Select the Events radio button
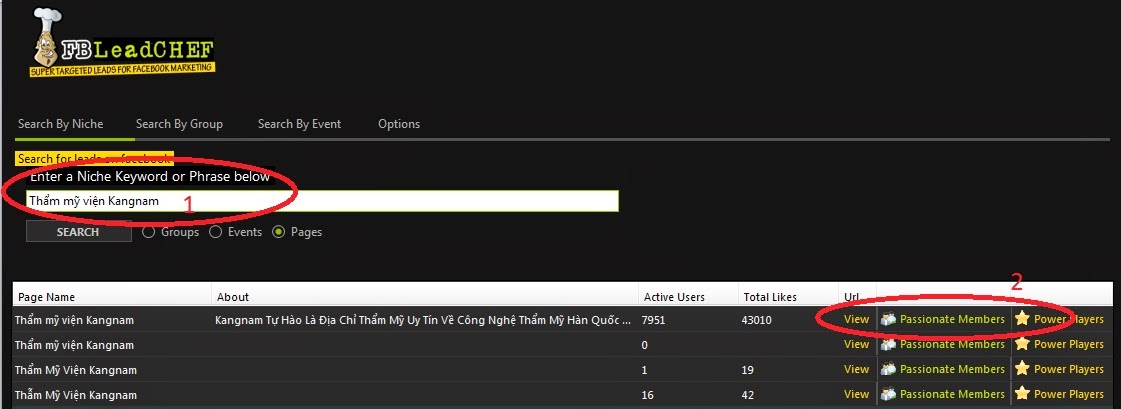 [x=214, y=232]
